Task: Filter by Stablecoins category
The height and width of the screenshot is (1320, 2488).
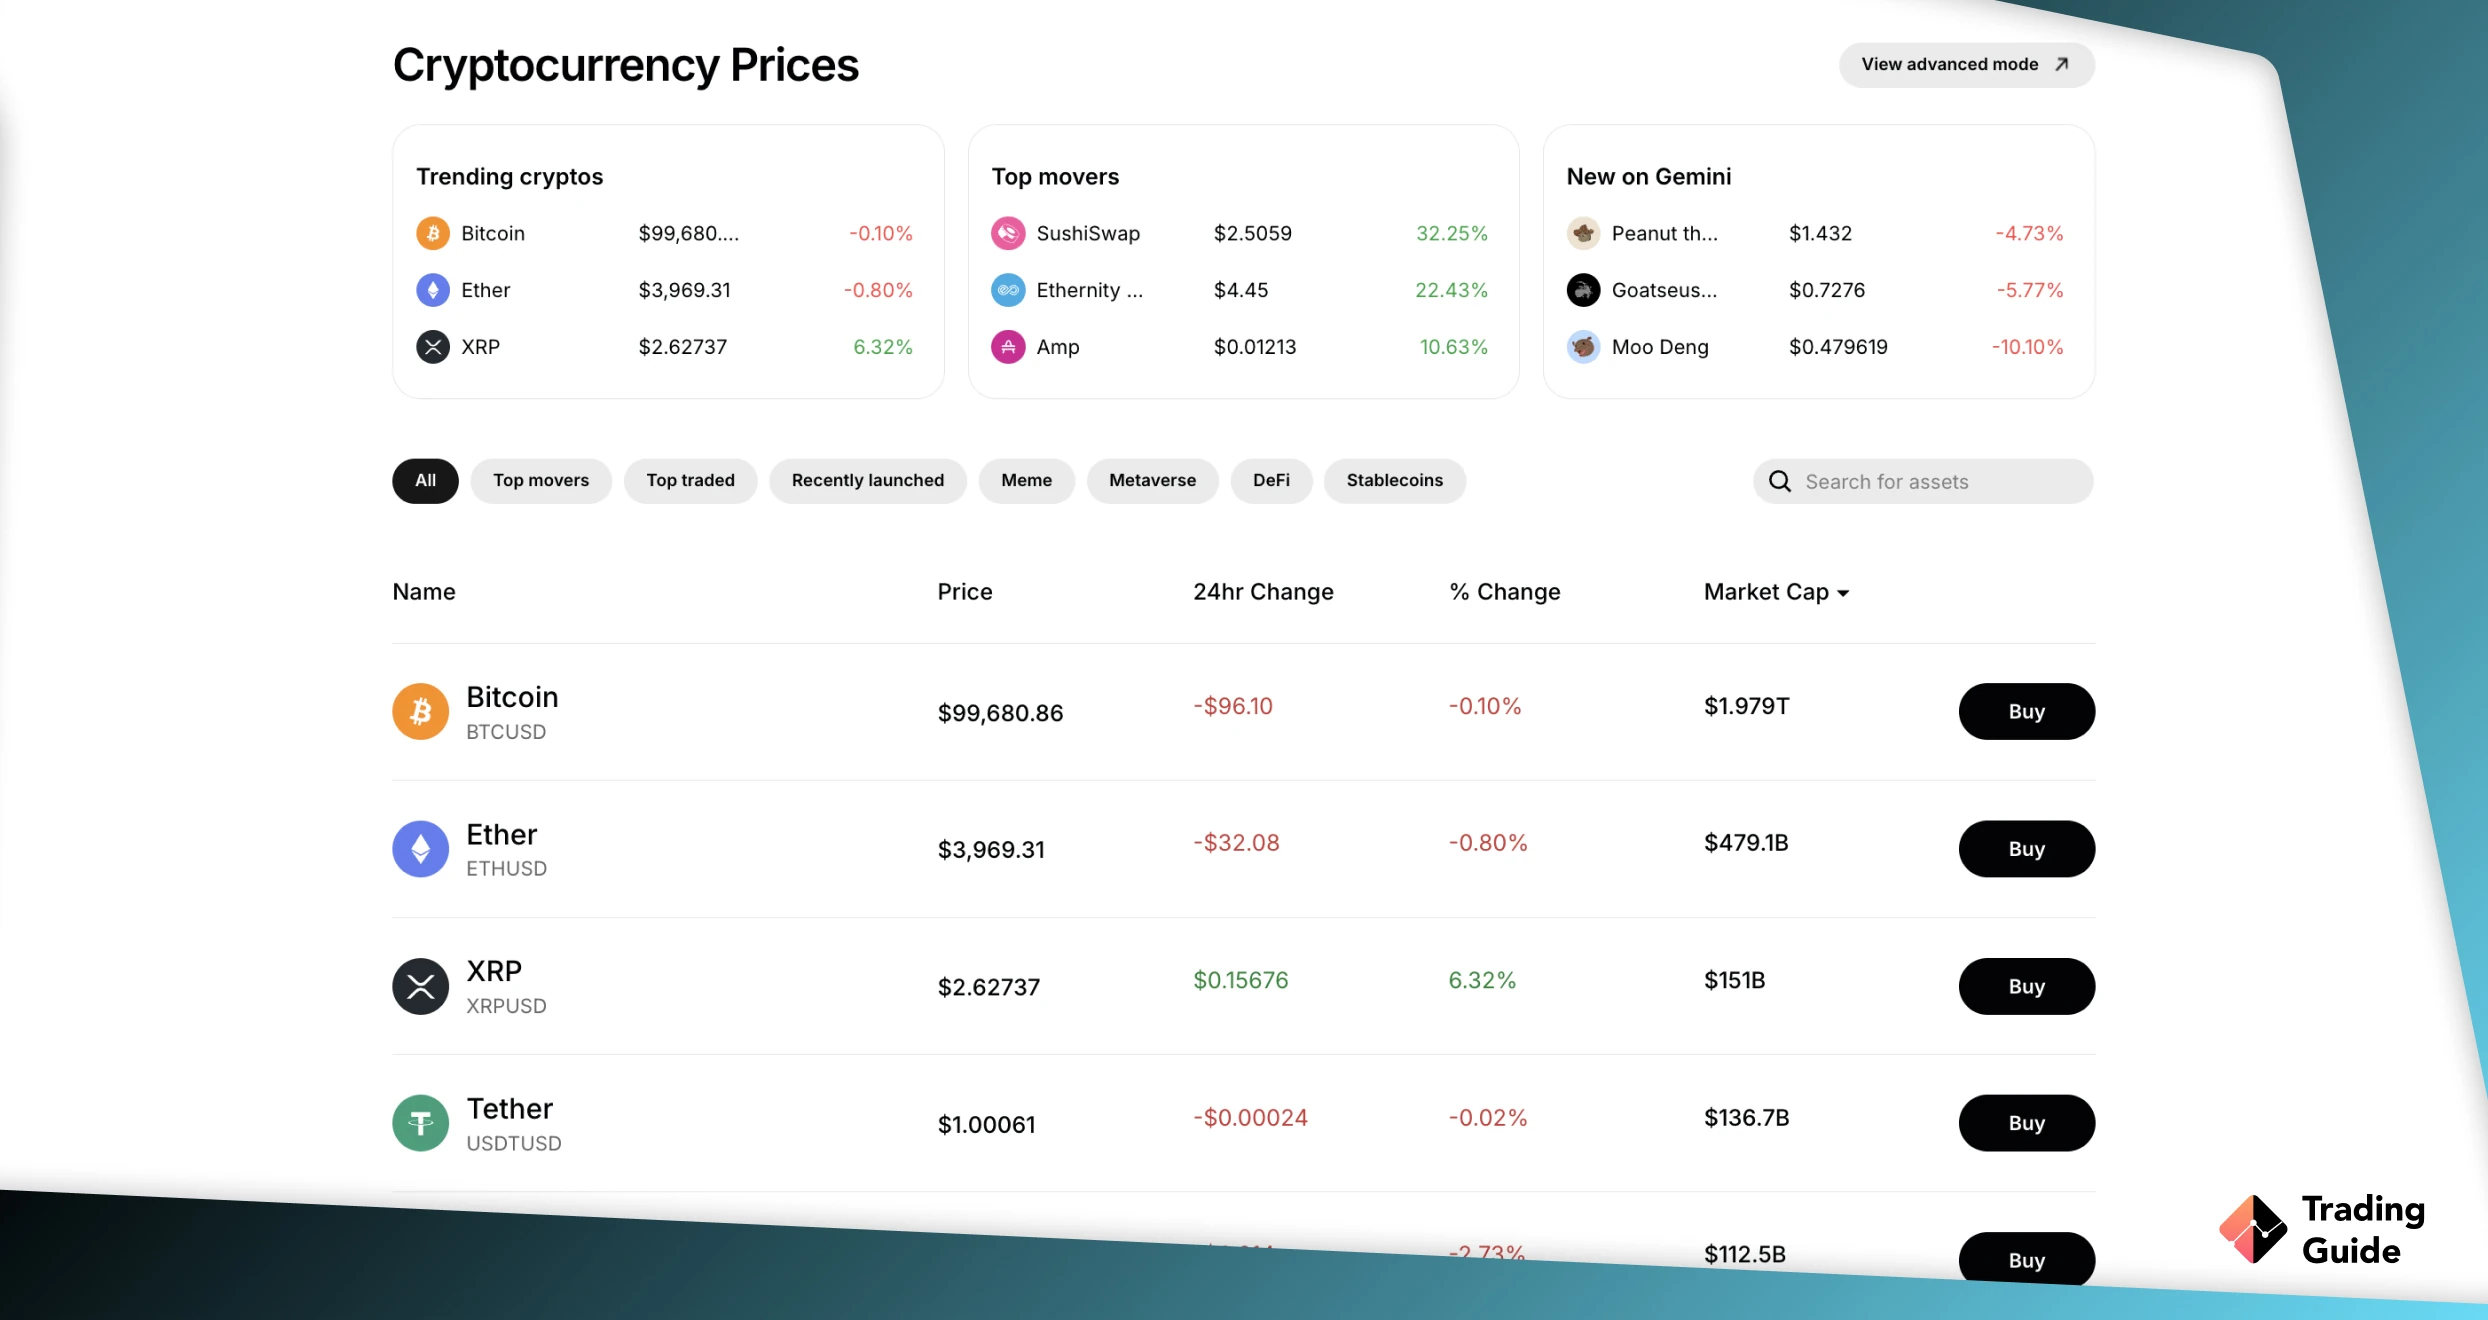Action: coord(1395,481)
